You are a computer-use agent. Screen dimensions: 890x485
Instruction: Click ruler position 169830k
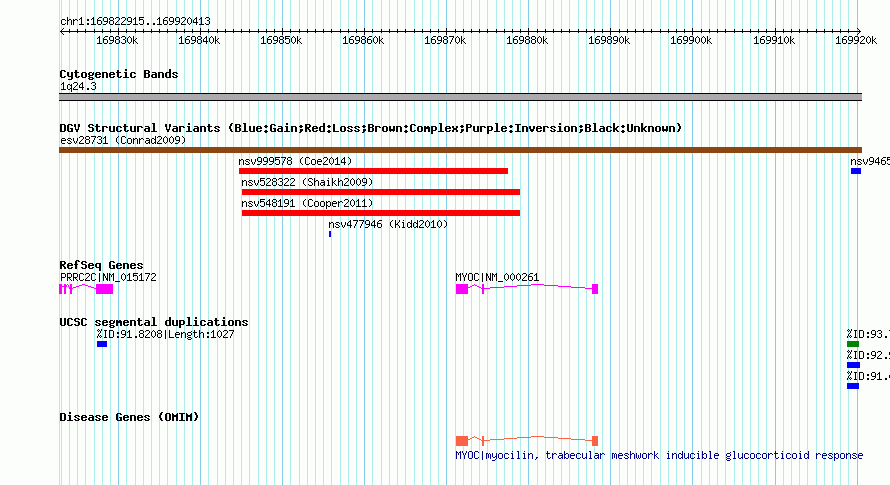117,40
